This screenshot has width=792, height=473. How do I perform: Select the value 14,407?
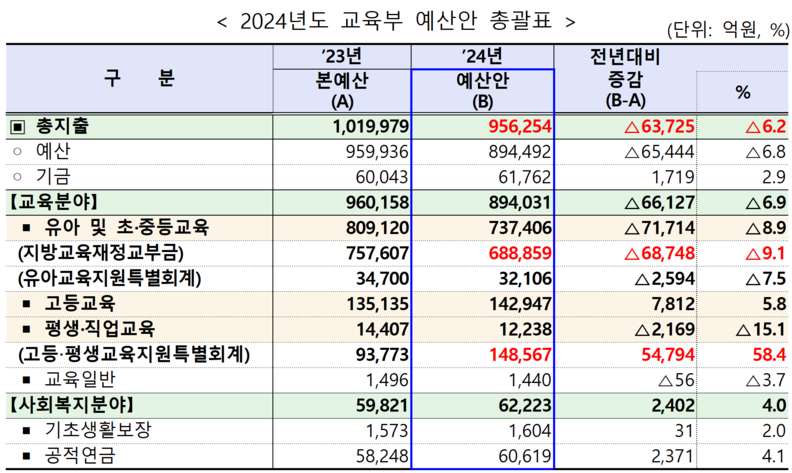coord(382,329)
